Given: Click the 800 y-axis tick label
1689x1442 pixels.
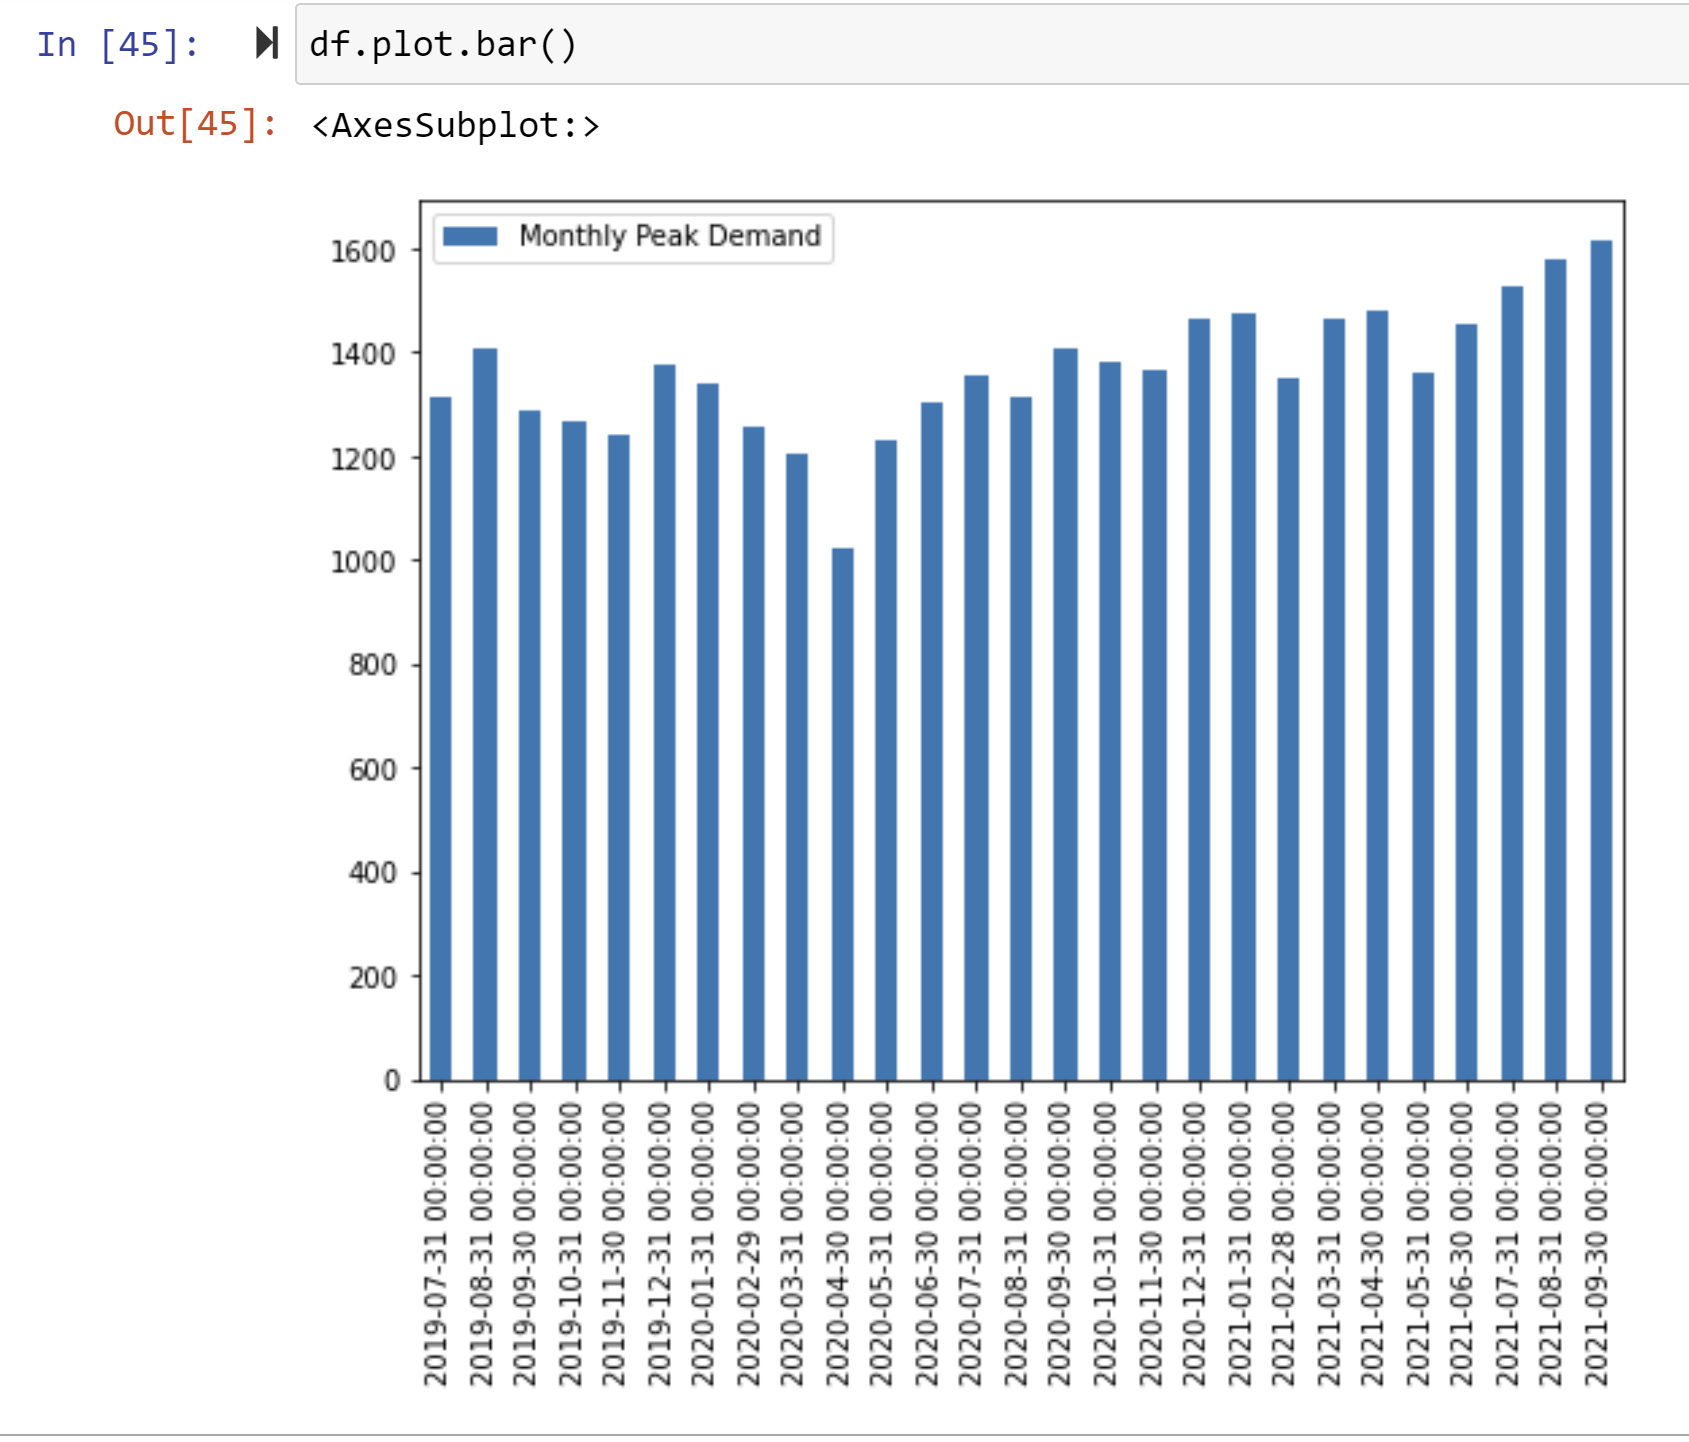Looking at the screenshot, I should [372, 665].
